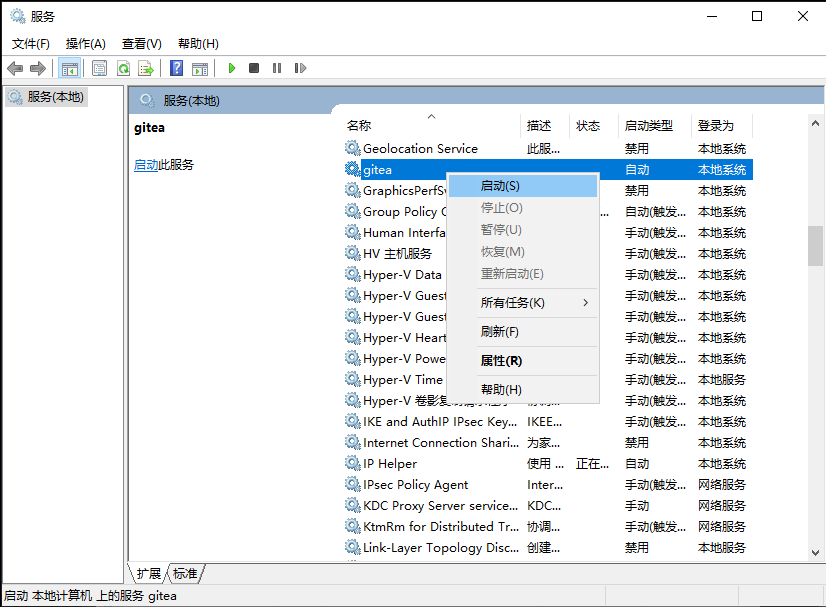This screenshot has width=826, height=607.
Task: Switch to the 扩展 tab
Action: [149, 573]
